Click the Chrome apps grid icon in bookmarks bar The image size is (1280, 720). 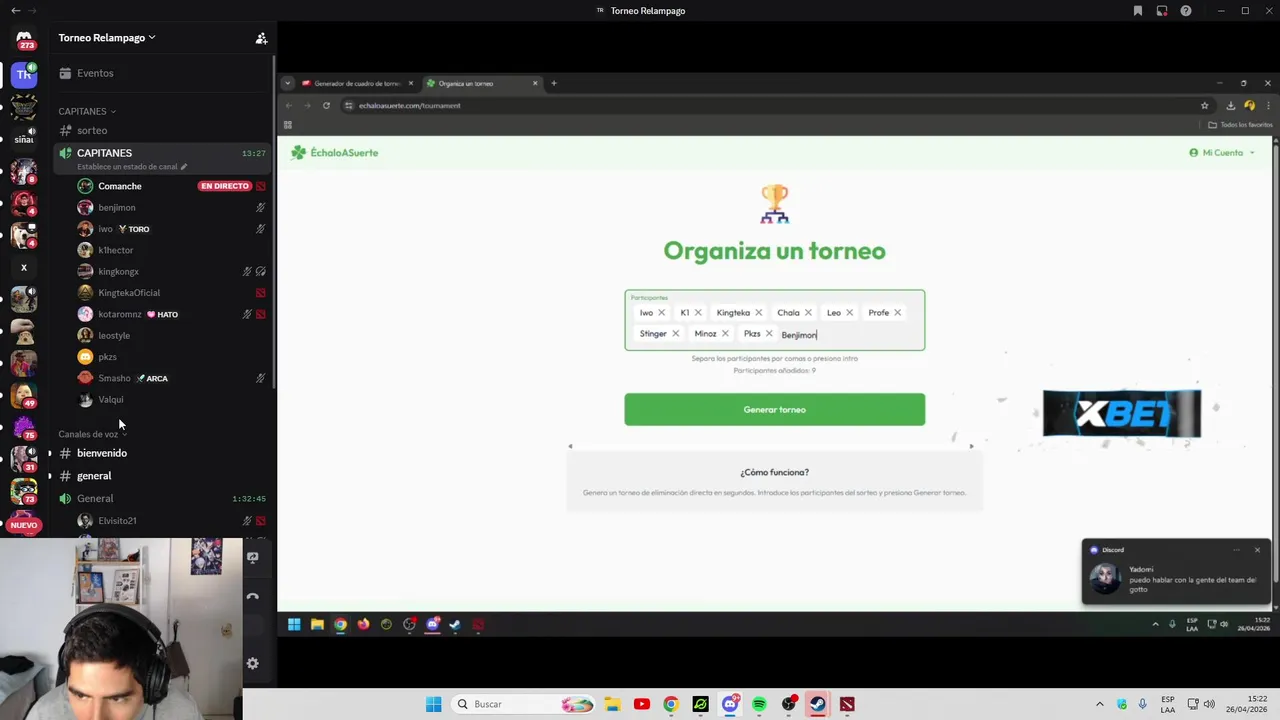tap(287, 125)
